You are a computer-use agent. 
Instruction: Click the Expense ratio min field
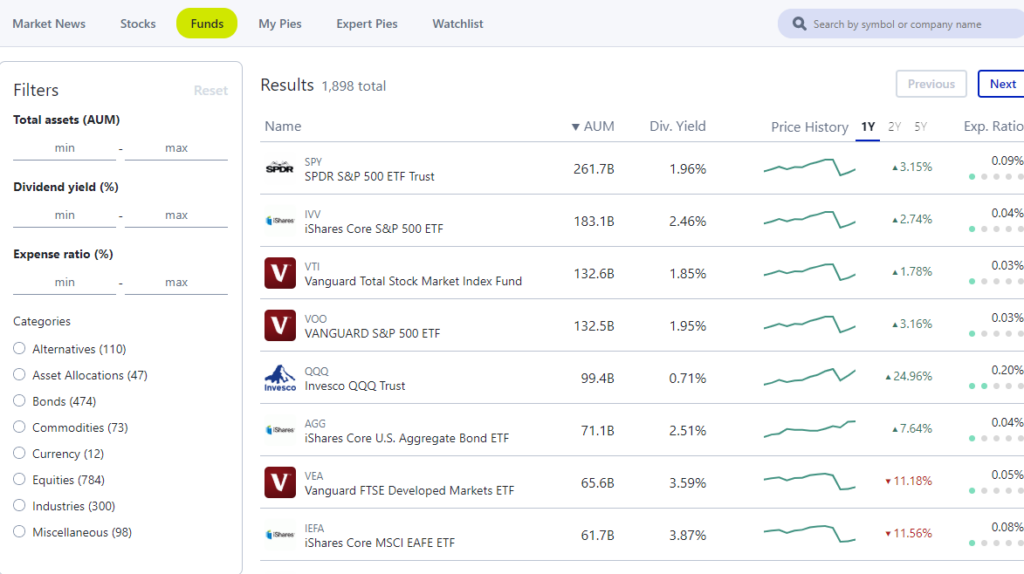click(65, 283)
